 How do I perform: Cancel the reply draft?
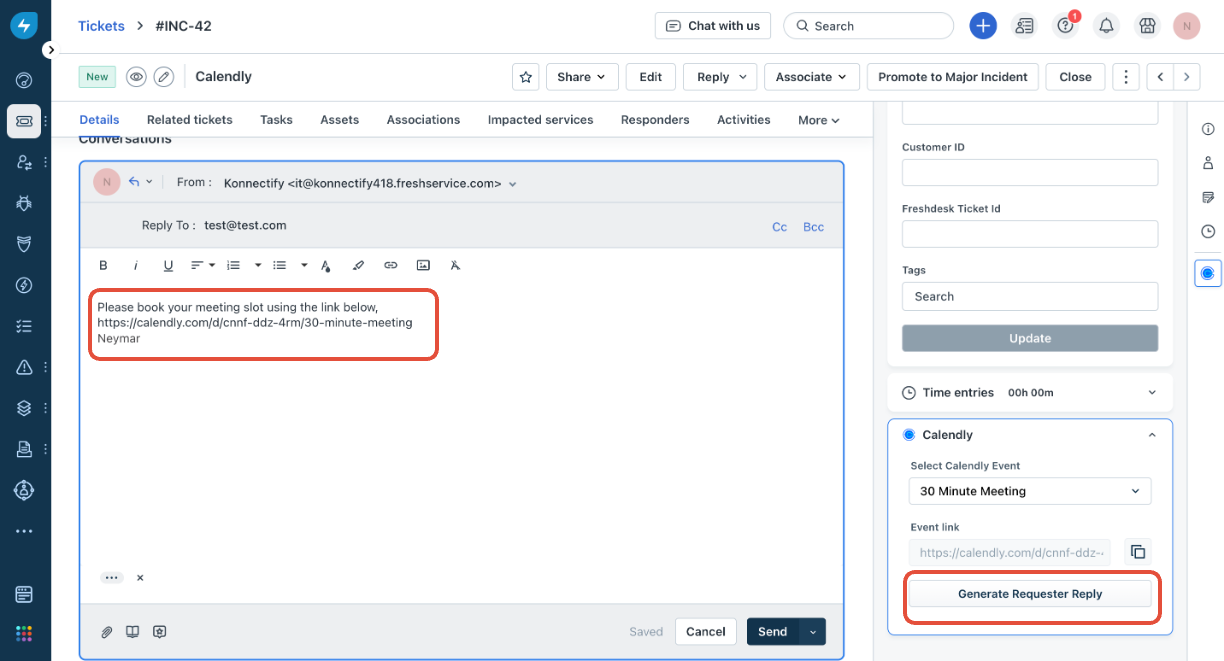click(x=706, y=631)
